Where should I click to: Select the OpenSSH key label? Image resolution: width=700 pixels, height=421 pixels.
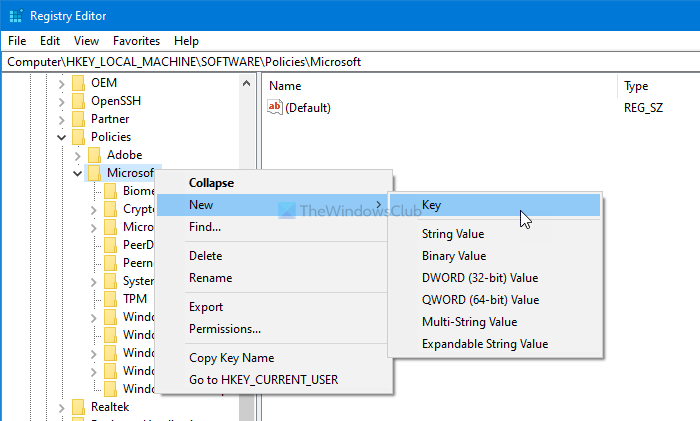[x=116, y=101]
